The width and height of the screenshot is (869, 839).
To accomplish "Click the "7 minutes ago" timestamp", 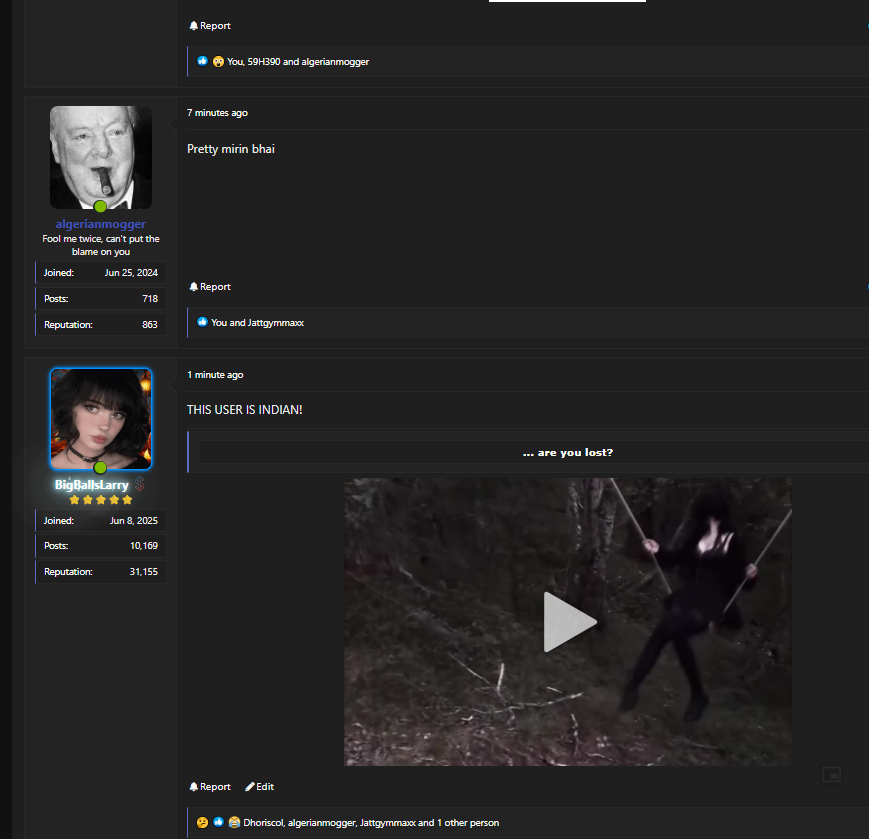I will [x=217, y=113].
